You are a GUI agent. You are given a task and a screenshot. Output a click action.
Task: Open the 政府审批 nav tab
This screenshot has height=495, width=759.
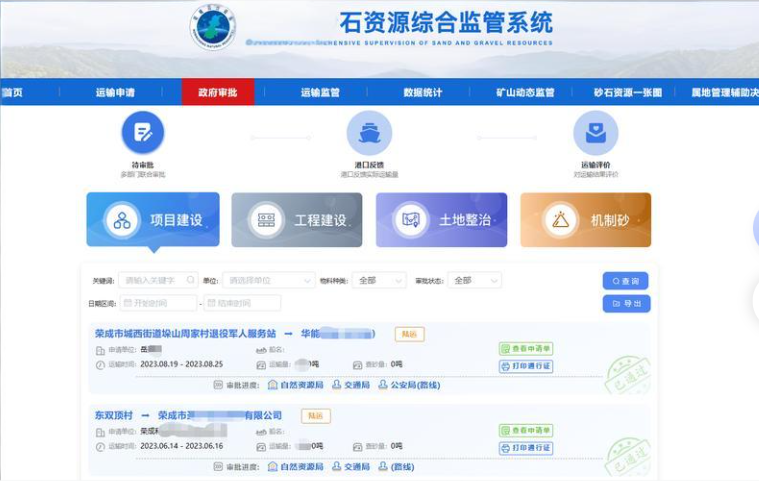coord(218,92)
